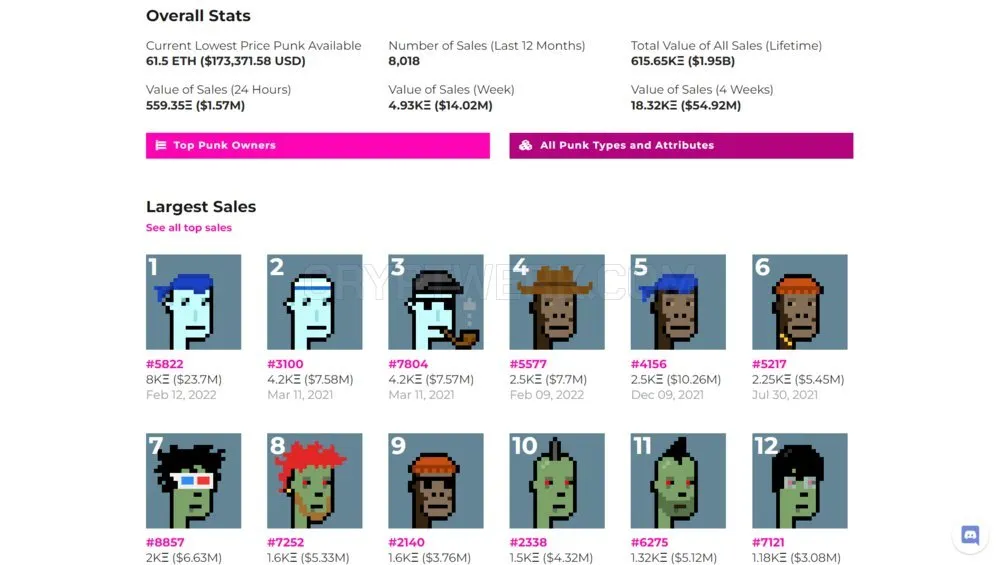
Task: Open 3D glasses zombie punk image ranked 7
Action: (x=193, y=481)
